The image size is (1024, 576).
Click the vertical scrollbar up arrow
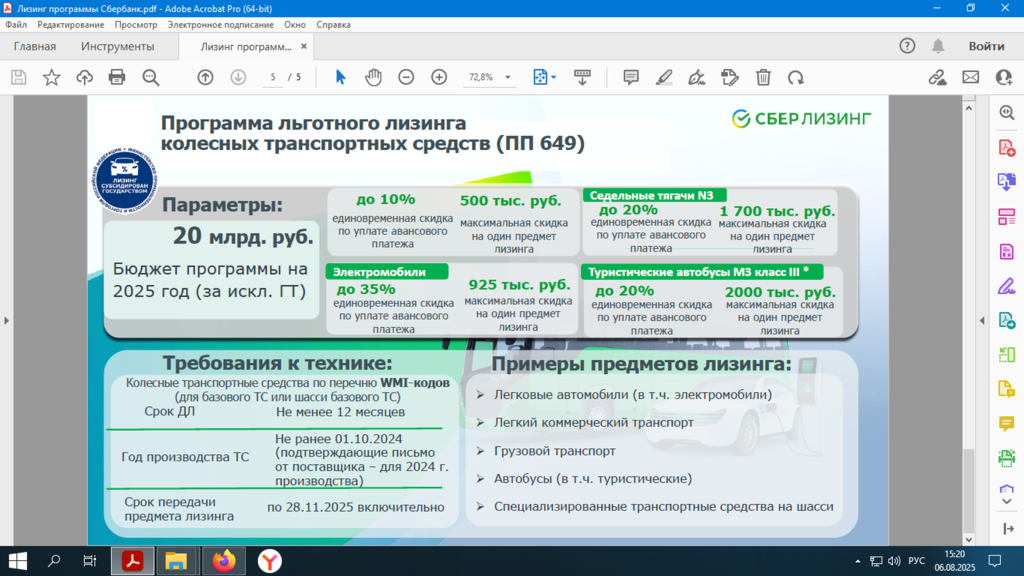(968, 108)
